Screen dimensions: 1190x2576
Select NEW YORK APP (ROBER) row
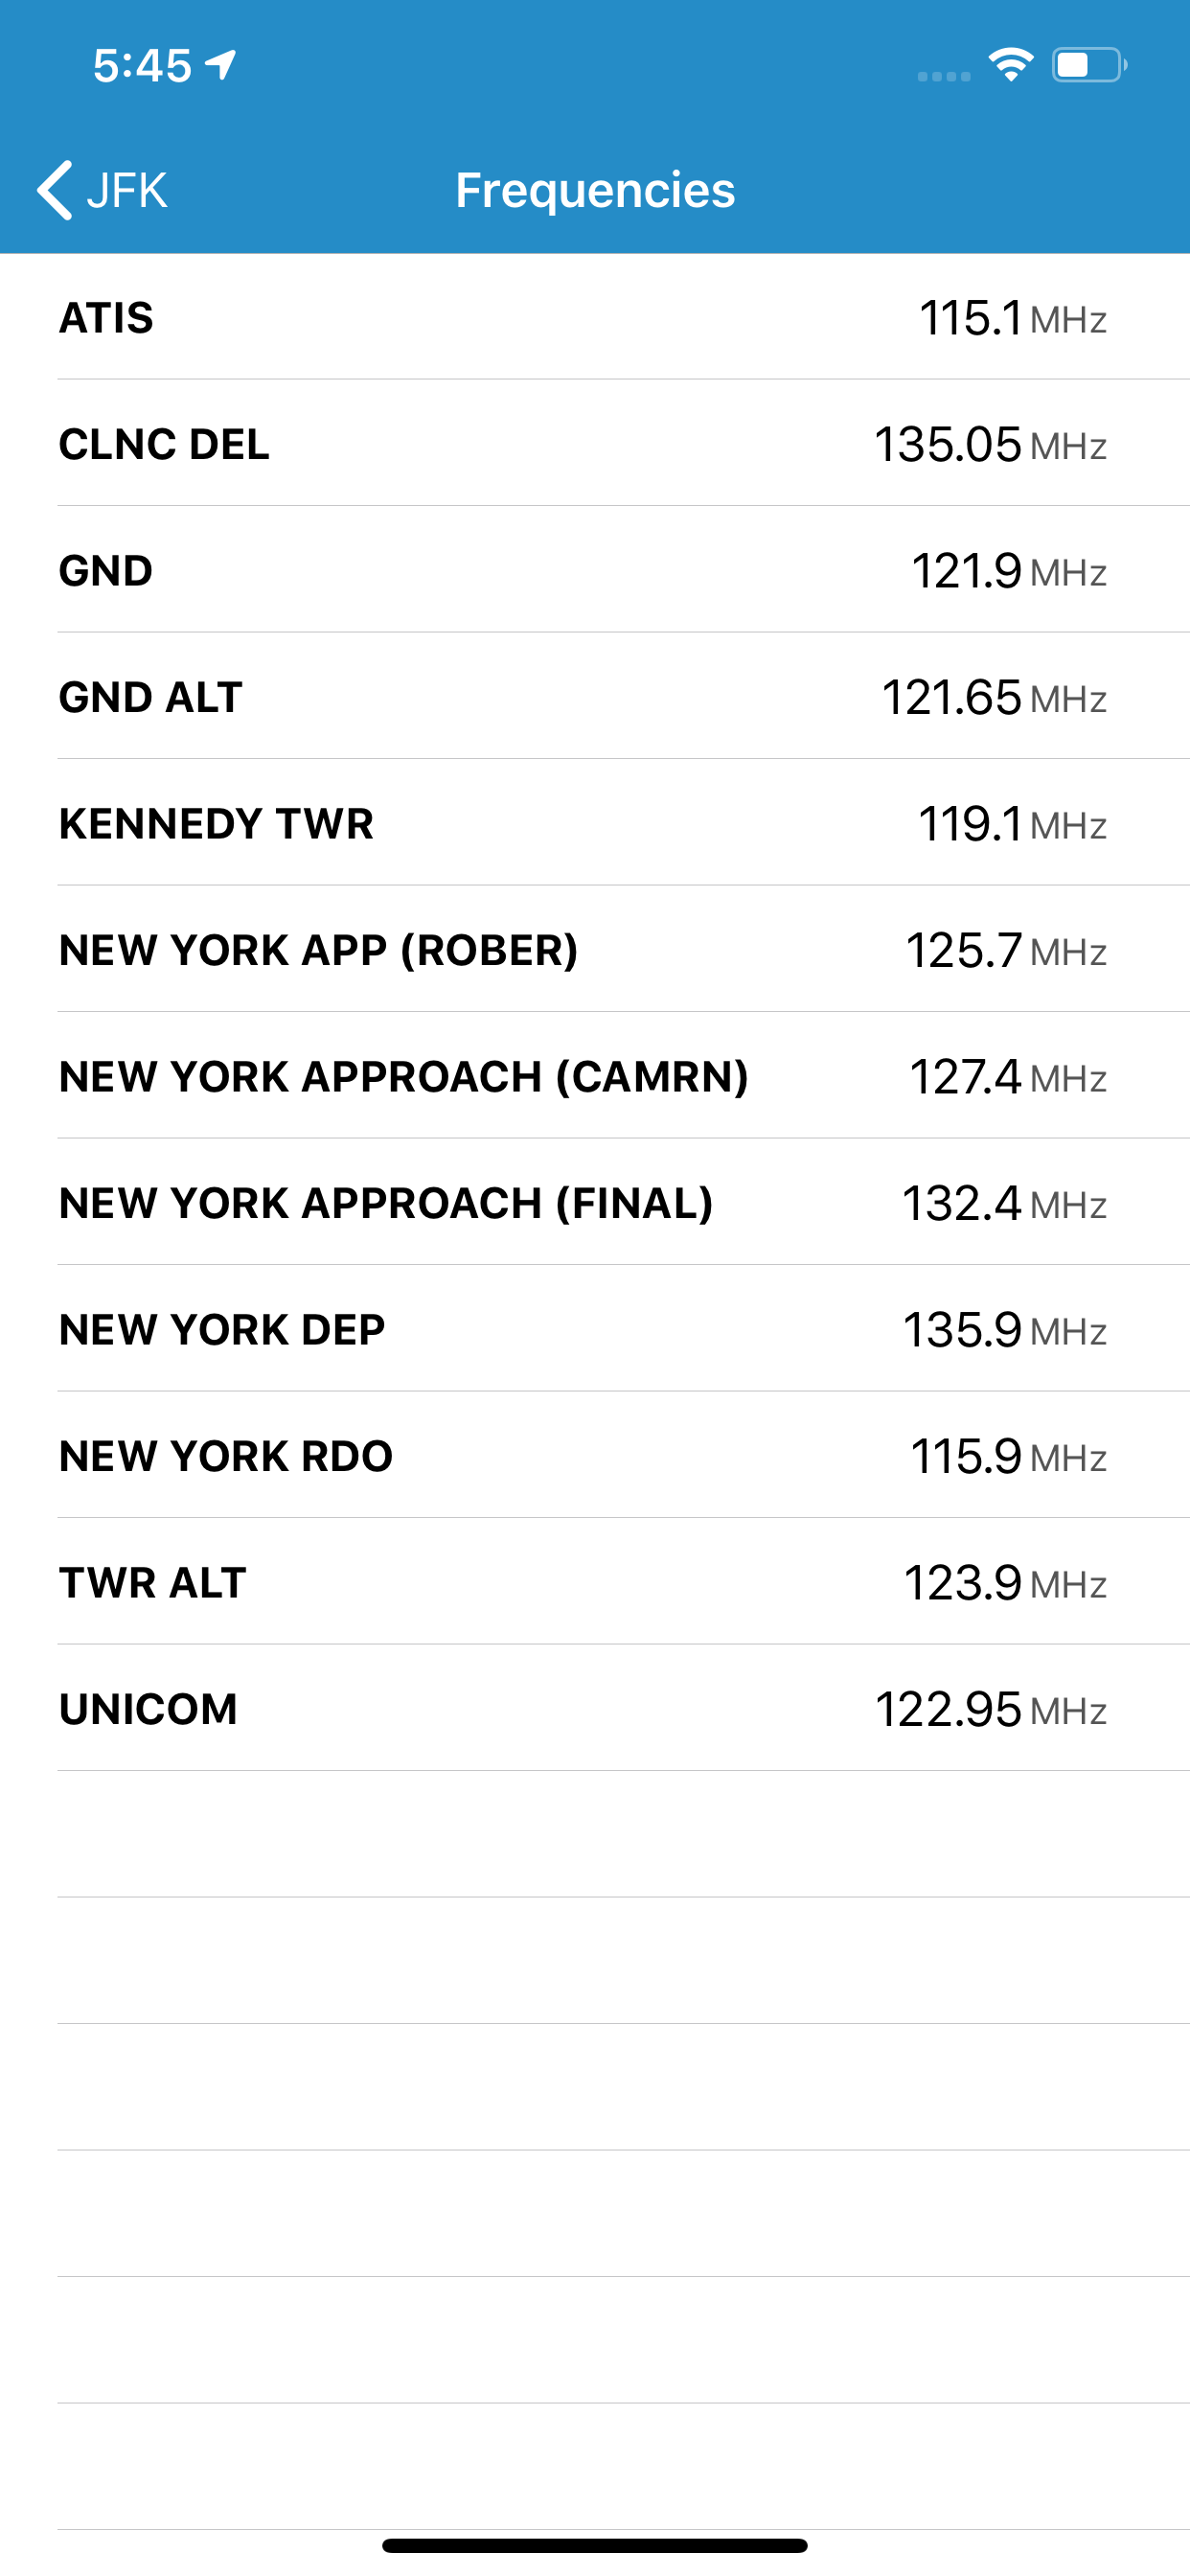point(595,950)
